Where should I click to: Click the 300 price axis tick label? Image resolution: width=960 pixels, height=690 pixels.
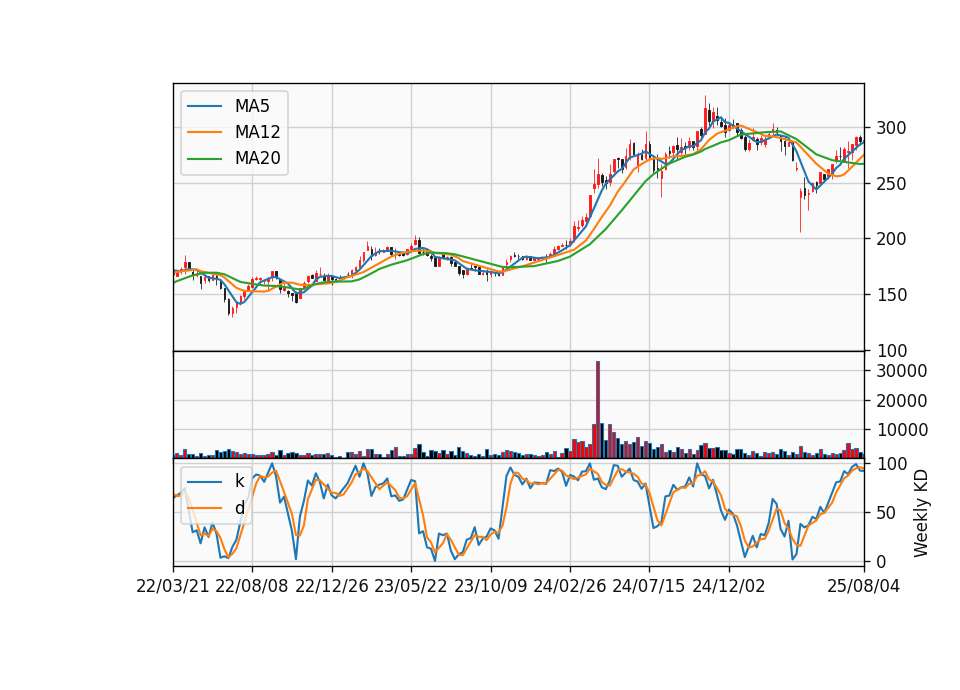pyautogui.click(x=891, y=128)
